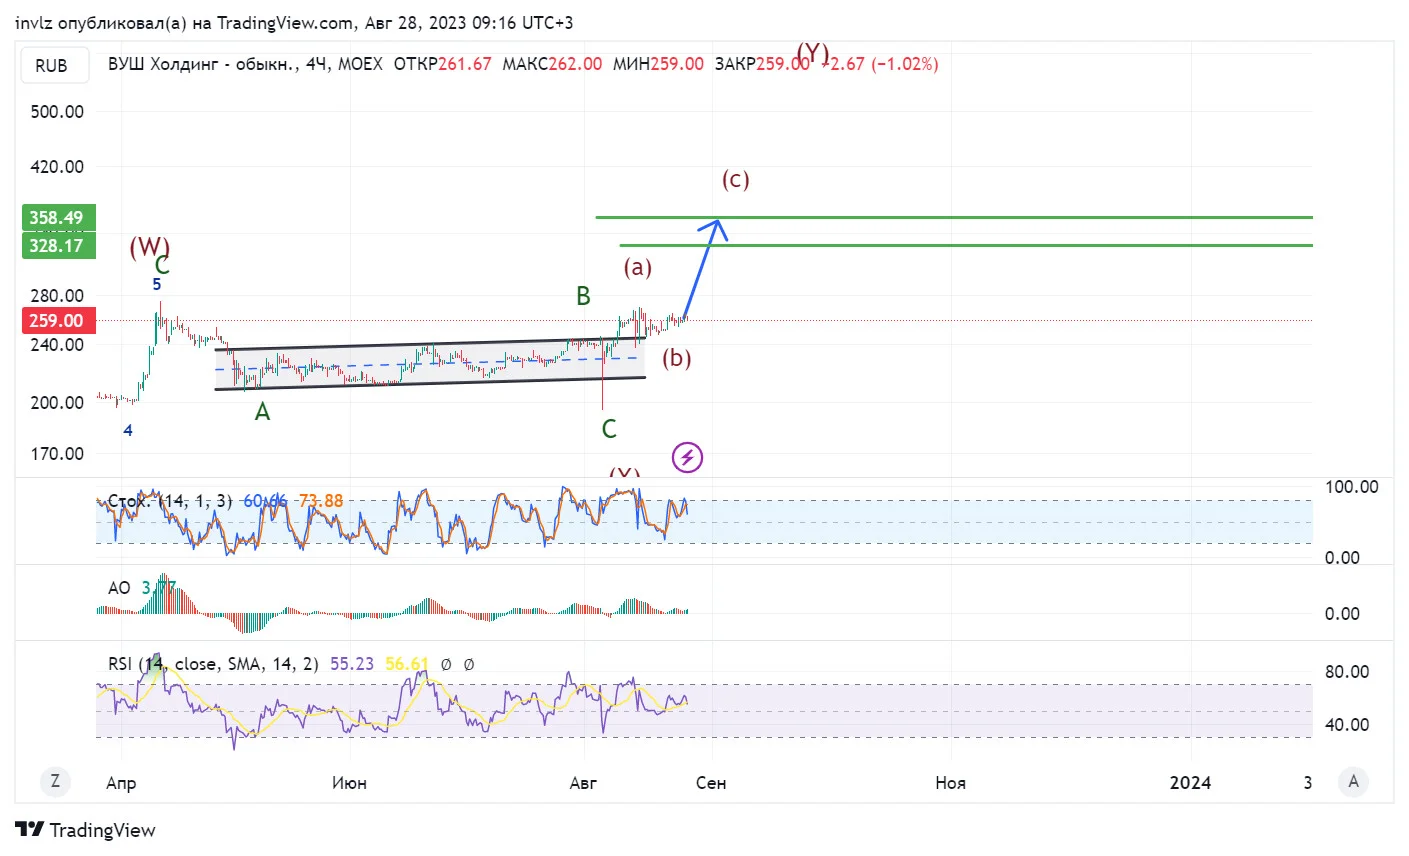Click the Авг date on time axis

pos(583,783)
